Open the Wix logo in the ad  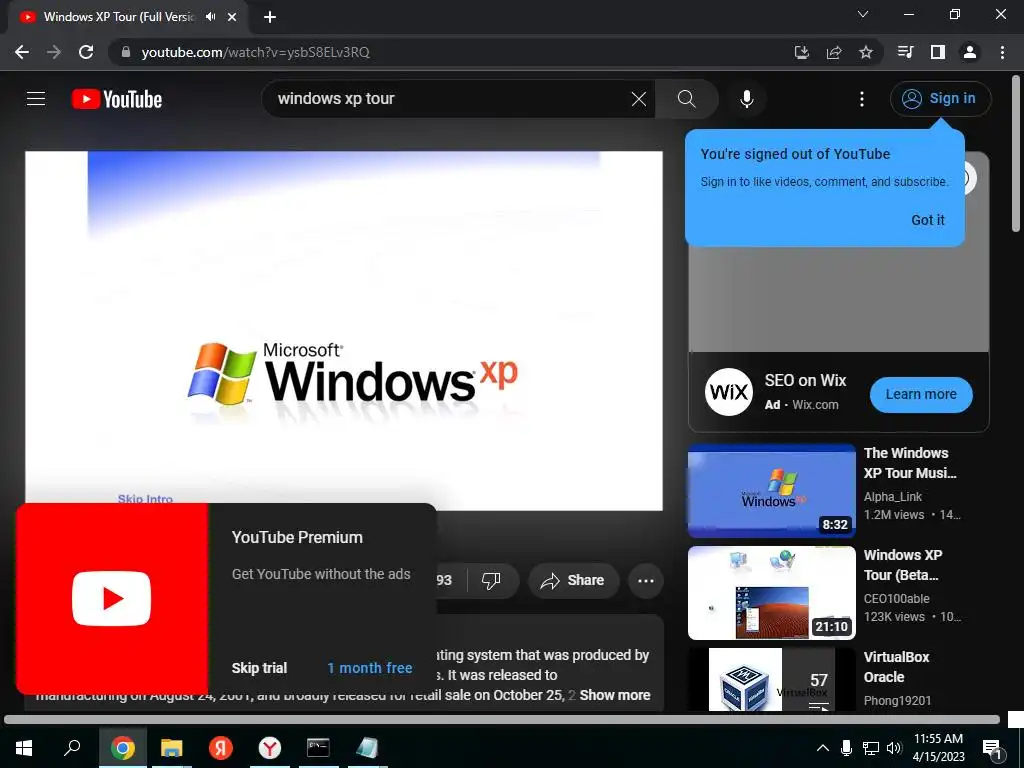[x=728, y=392]
